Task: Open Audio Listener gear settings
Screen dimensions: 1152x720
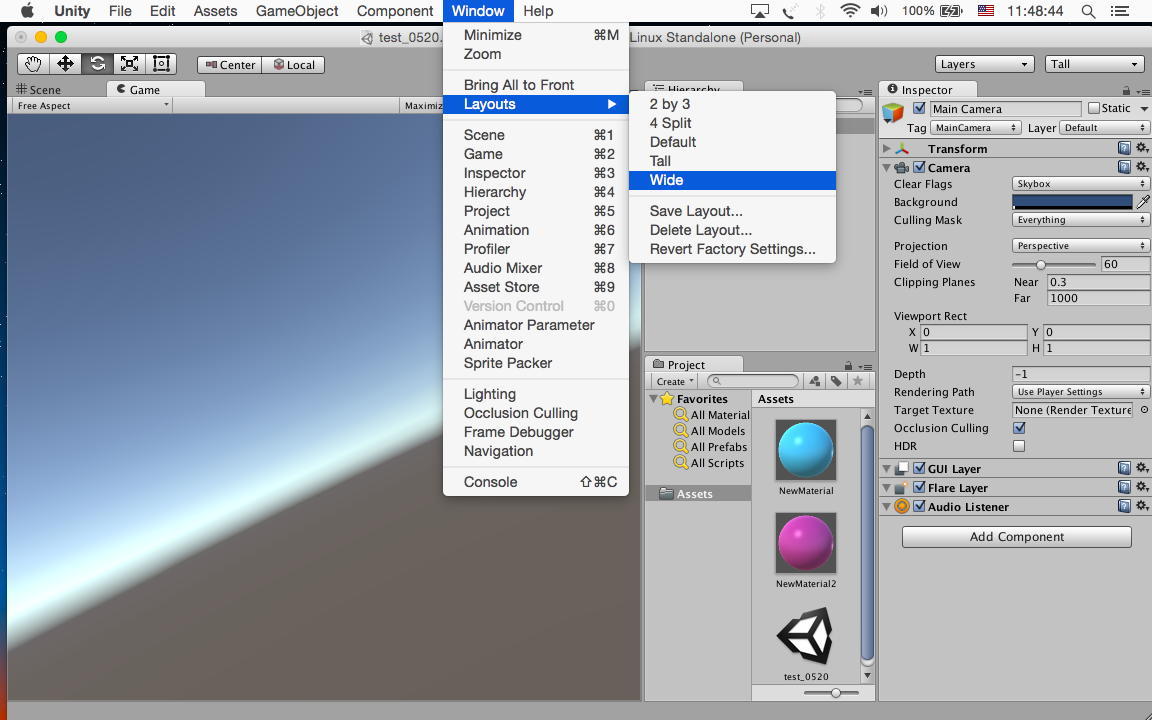Action: [1142, 506]
